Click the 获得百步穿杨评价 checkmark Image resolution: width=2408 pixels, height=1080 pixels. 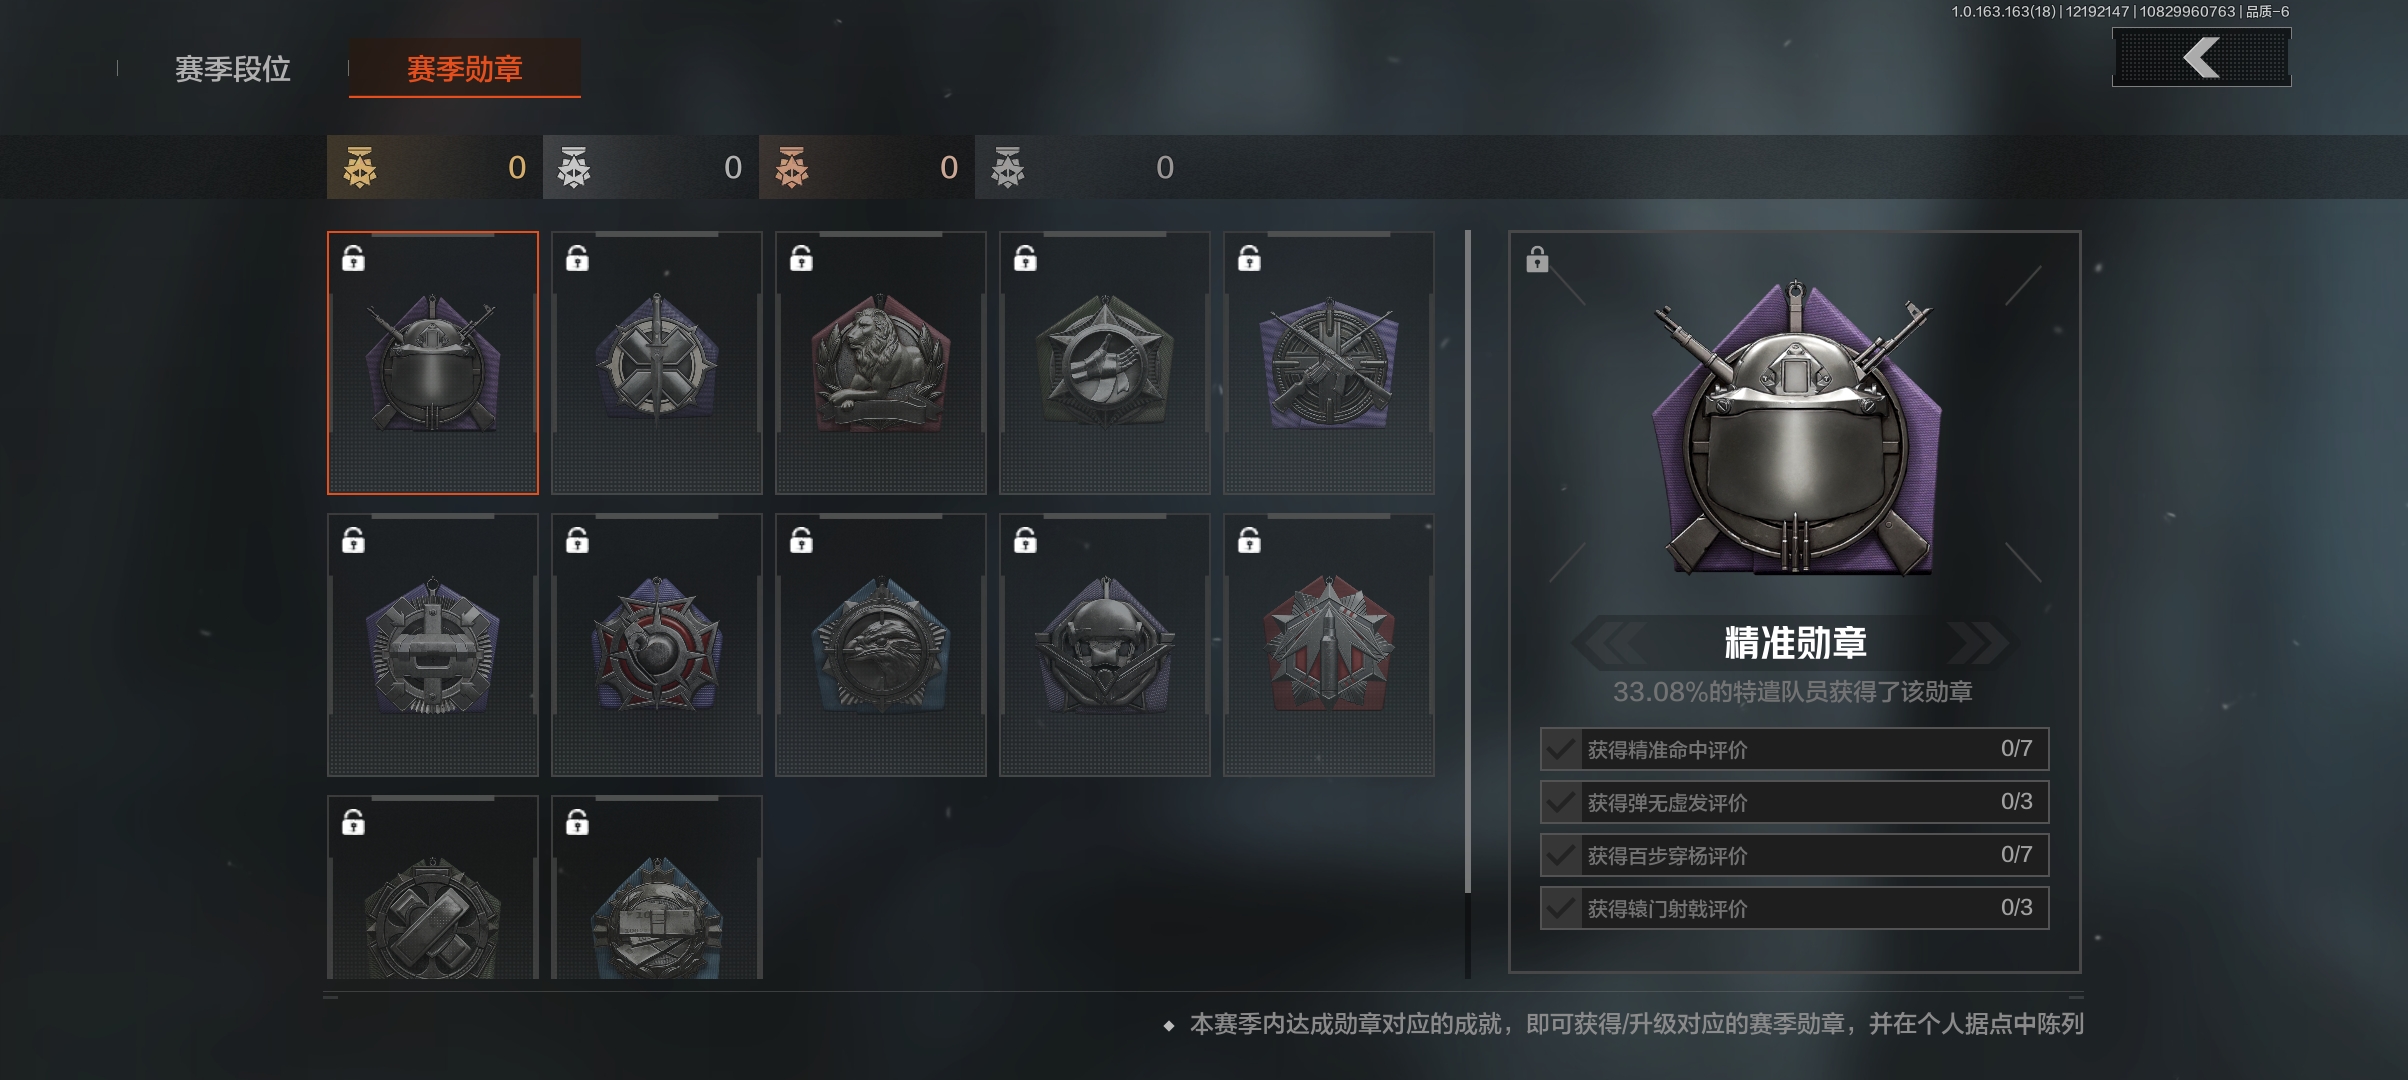(1560, 855)
